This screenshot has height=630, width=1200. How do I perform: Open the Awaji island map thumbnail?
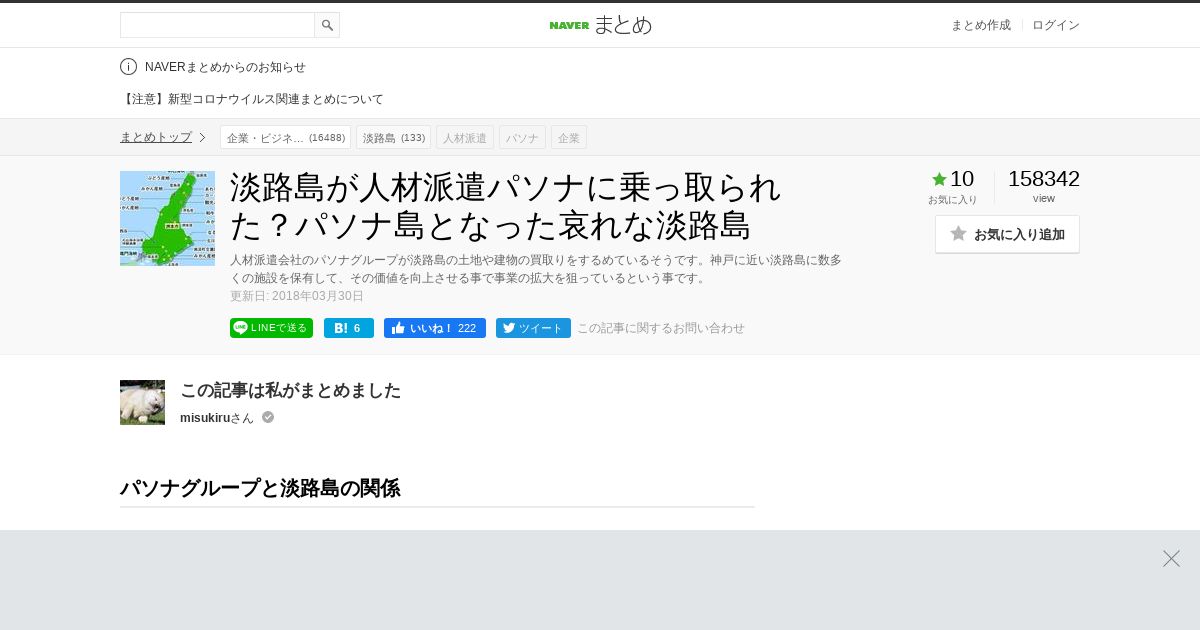(x=167, y=218)
